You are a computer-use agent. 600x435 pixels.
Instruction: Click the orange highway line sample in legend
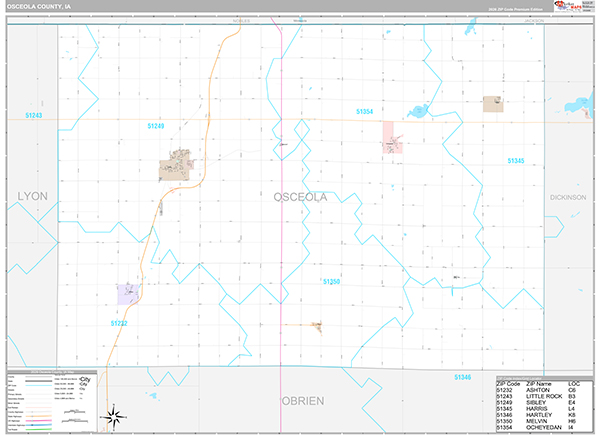[x=39, y=416]
